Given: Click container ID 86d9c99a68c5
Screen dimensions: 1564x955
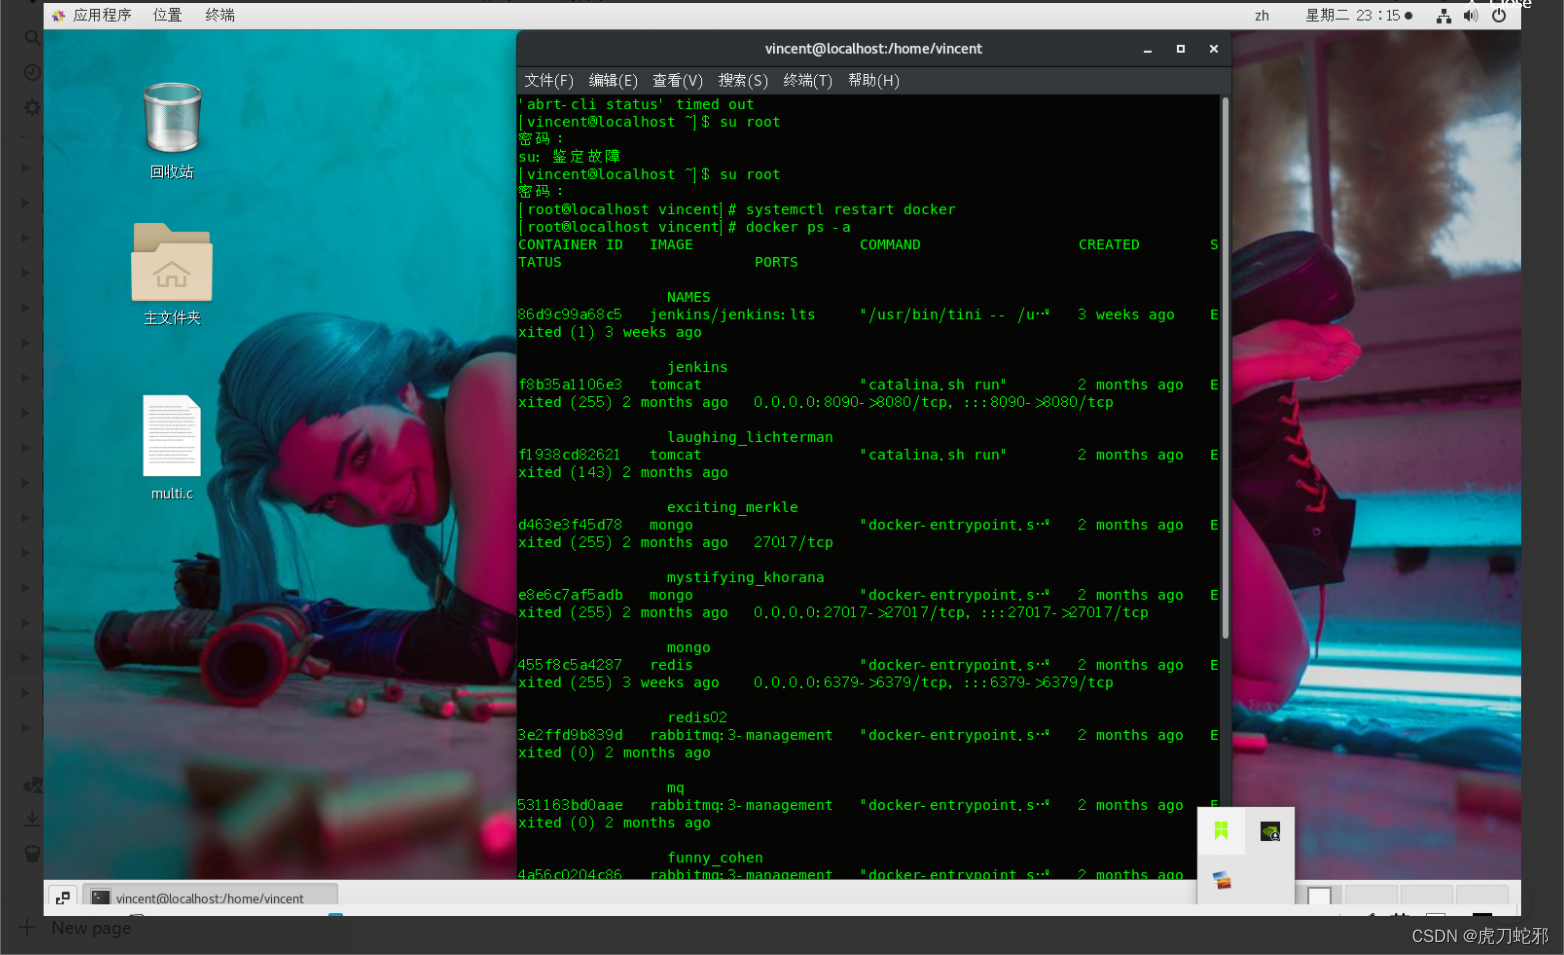Looking at the screenshot, I should click(x=570, y=314).
